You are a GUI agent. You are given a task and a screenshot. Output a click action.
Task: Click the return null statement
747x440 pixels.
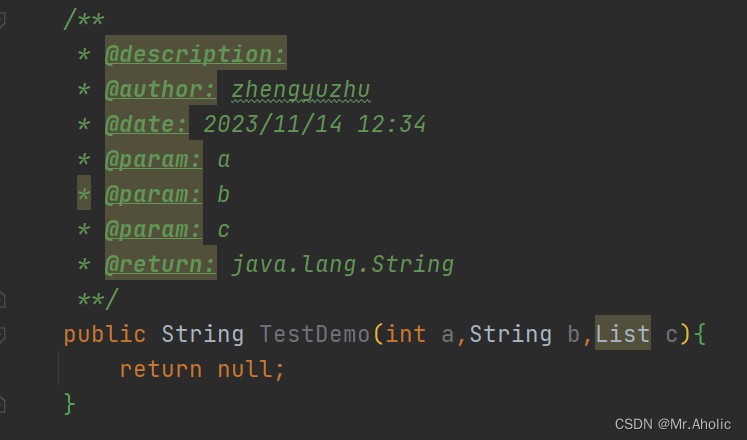pos(202,369)
